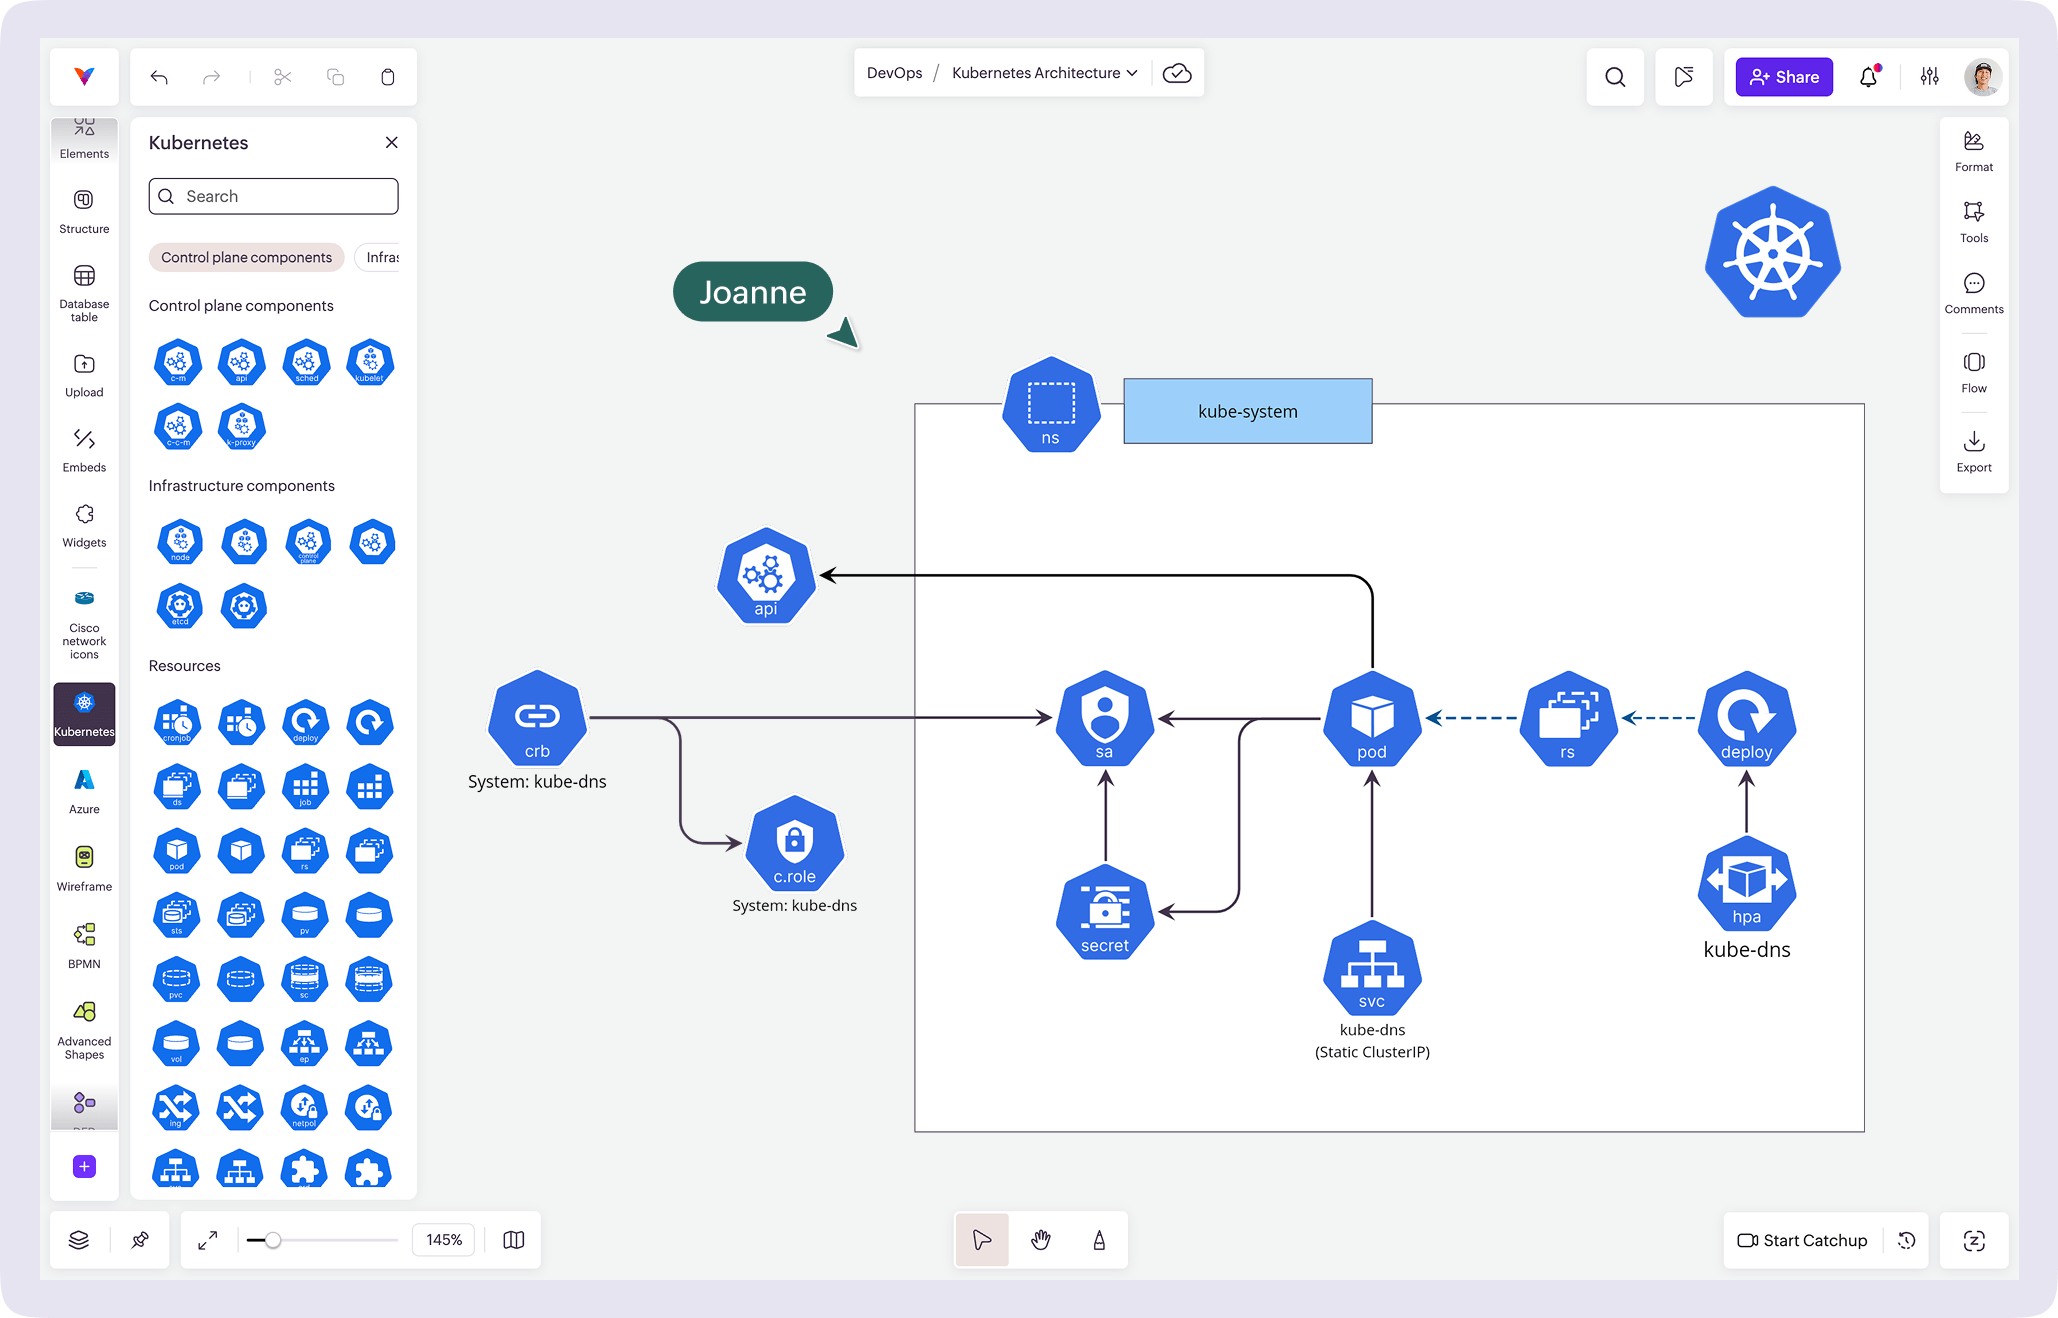
Task: Click the redo arrow icon
Action: pos(211,77)
